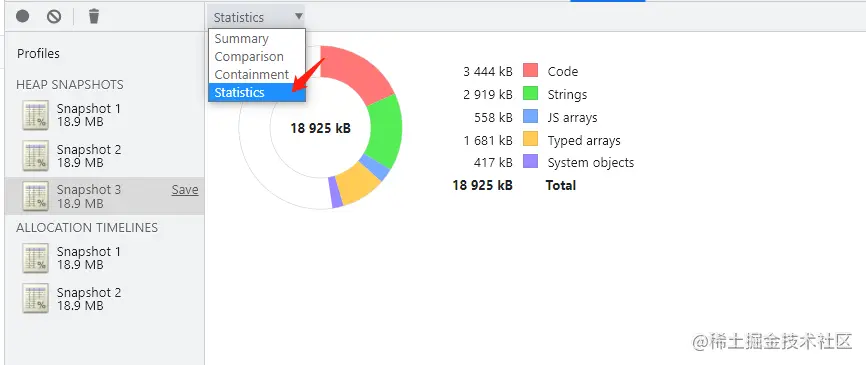Click the trash delete profile icon
Viewport: 866px width, 365px height.
[x=94, y=17]
